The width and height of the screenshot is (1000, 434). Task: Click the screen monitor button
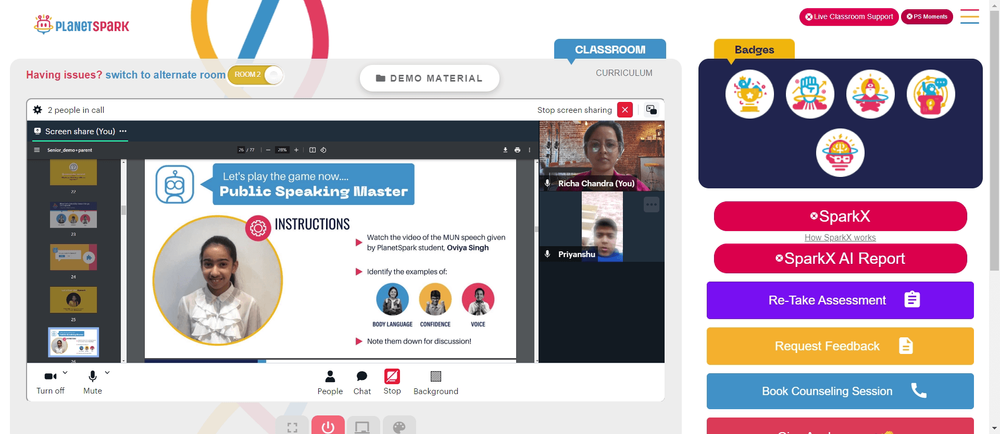(364, 426)
